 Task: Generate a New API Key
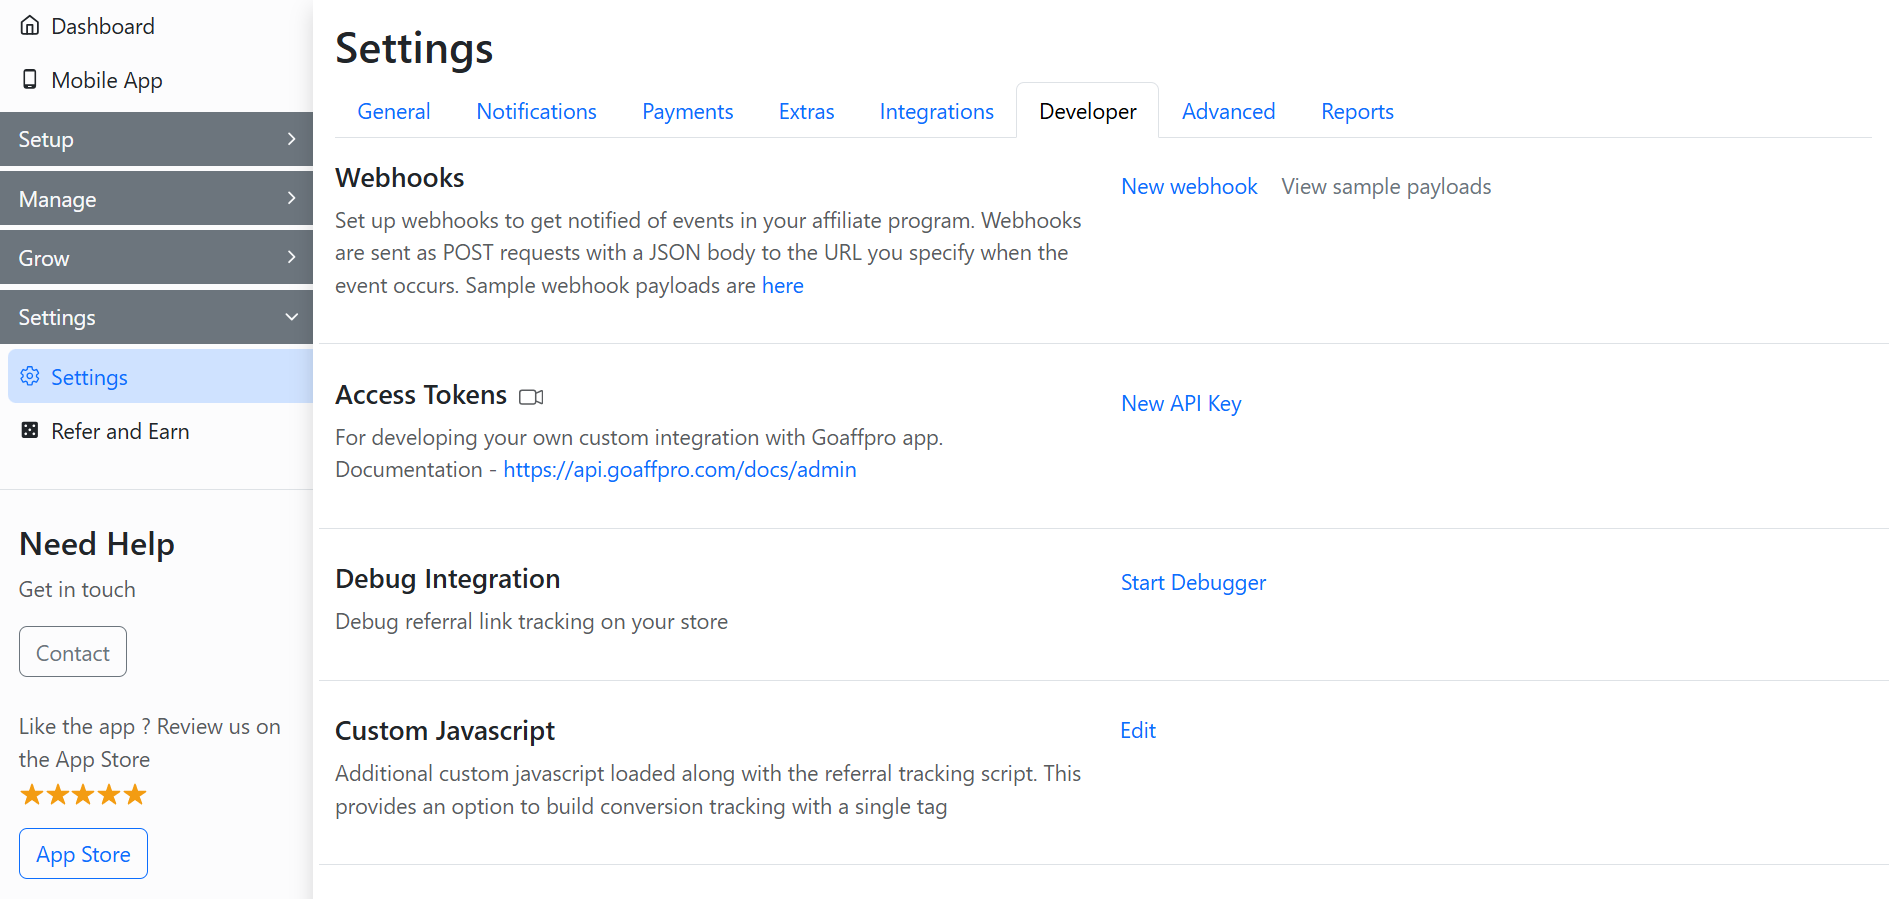(x=1181, y=404)
